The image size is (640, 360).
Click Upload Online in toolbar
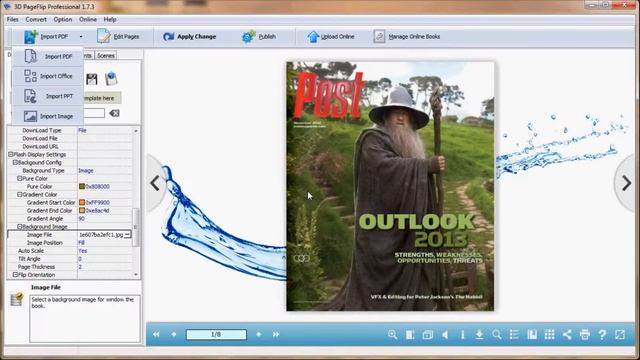(331, 37)
